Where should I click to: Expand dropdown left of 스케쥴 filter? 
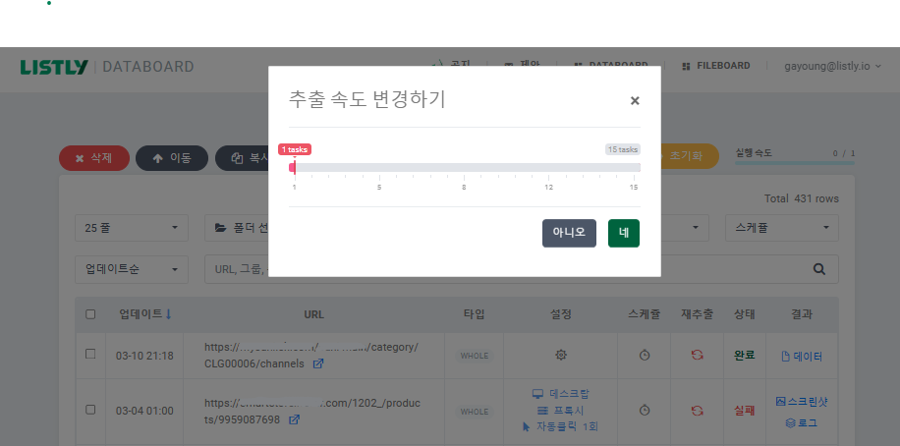[x=685, y=228]
